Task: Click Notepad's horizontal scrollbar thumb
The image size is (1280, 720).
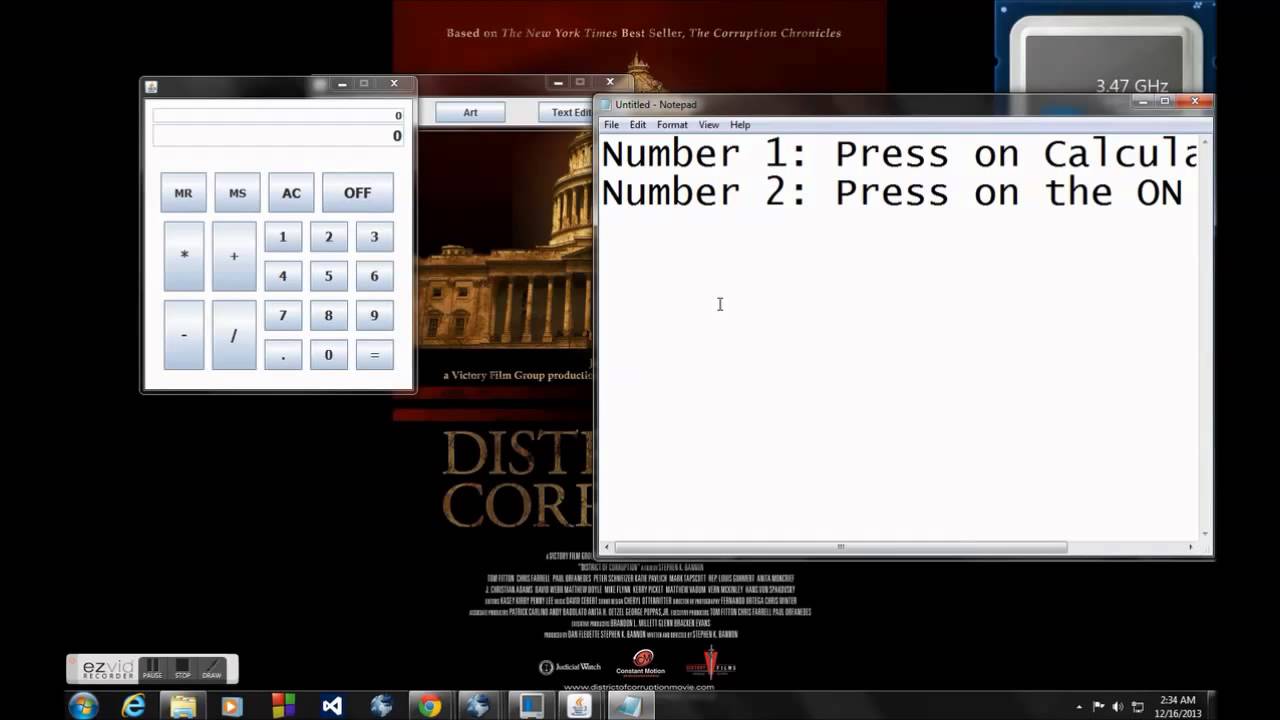Action: pyautogui.click(x=841, y=547)
